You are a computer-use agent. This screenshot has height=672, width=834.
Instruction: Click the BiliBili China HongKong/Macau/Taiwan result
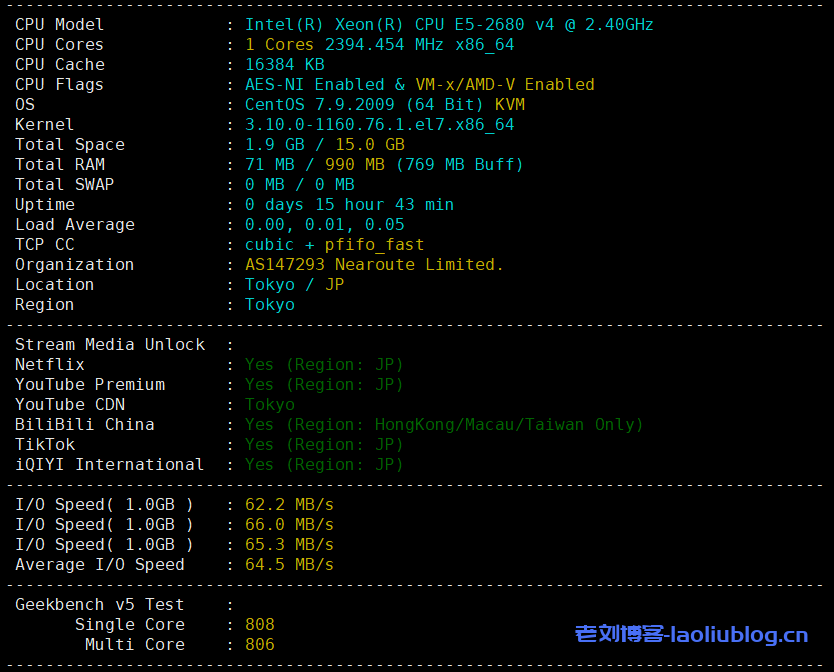coord(444,424)
